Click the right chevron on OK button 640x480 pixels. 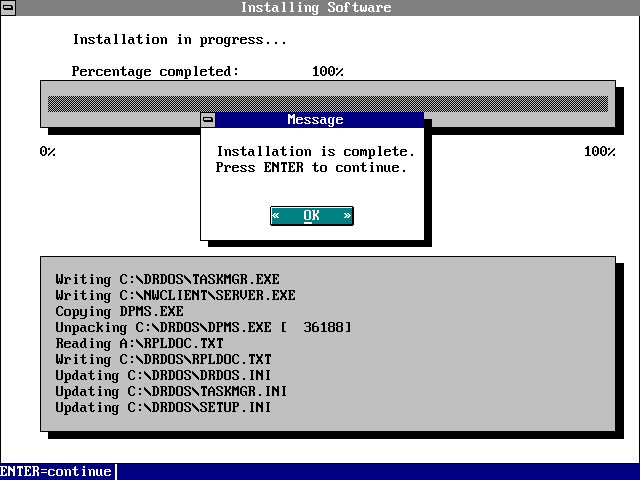point(347,216)
